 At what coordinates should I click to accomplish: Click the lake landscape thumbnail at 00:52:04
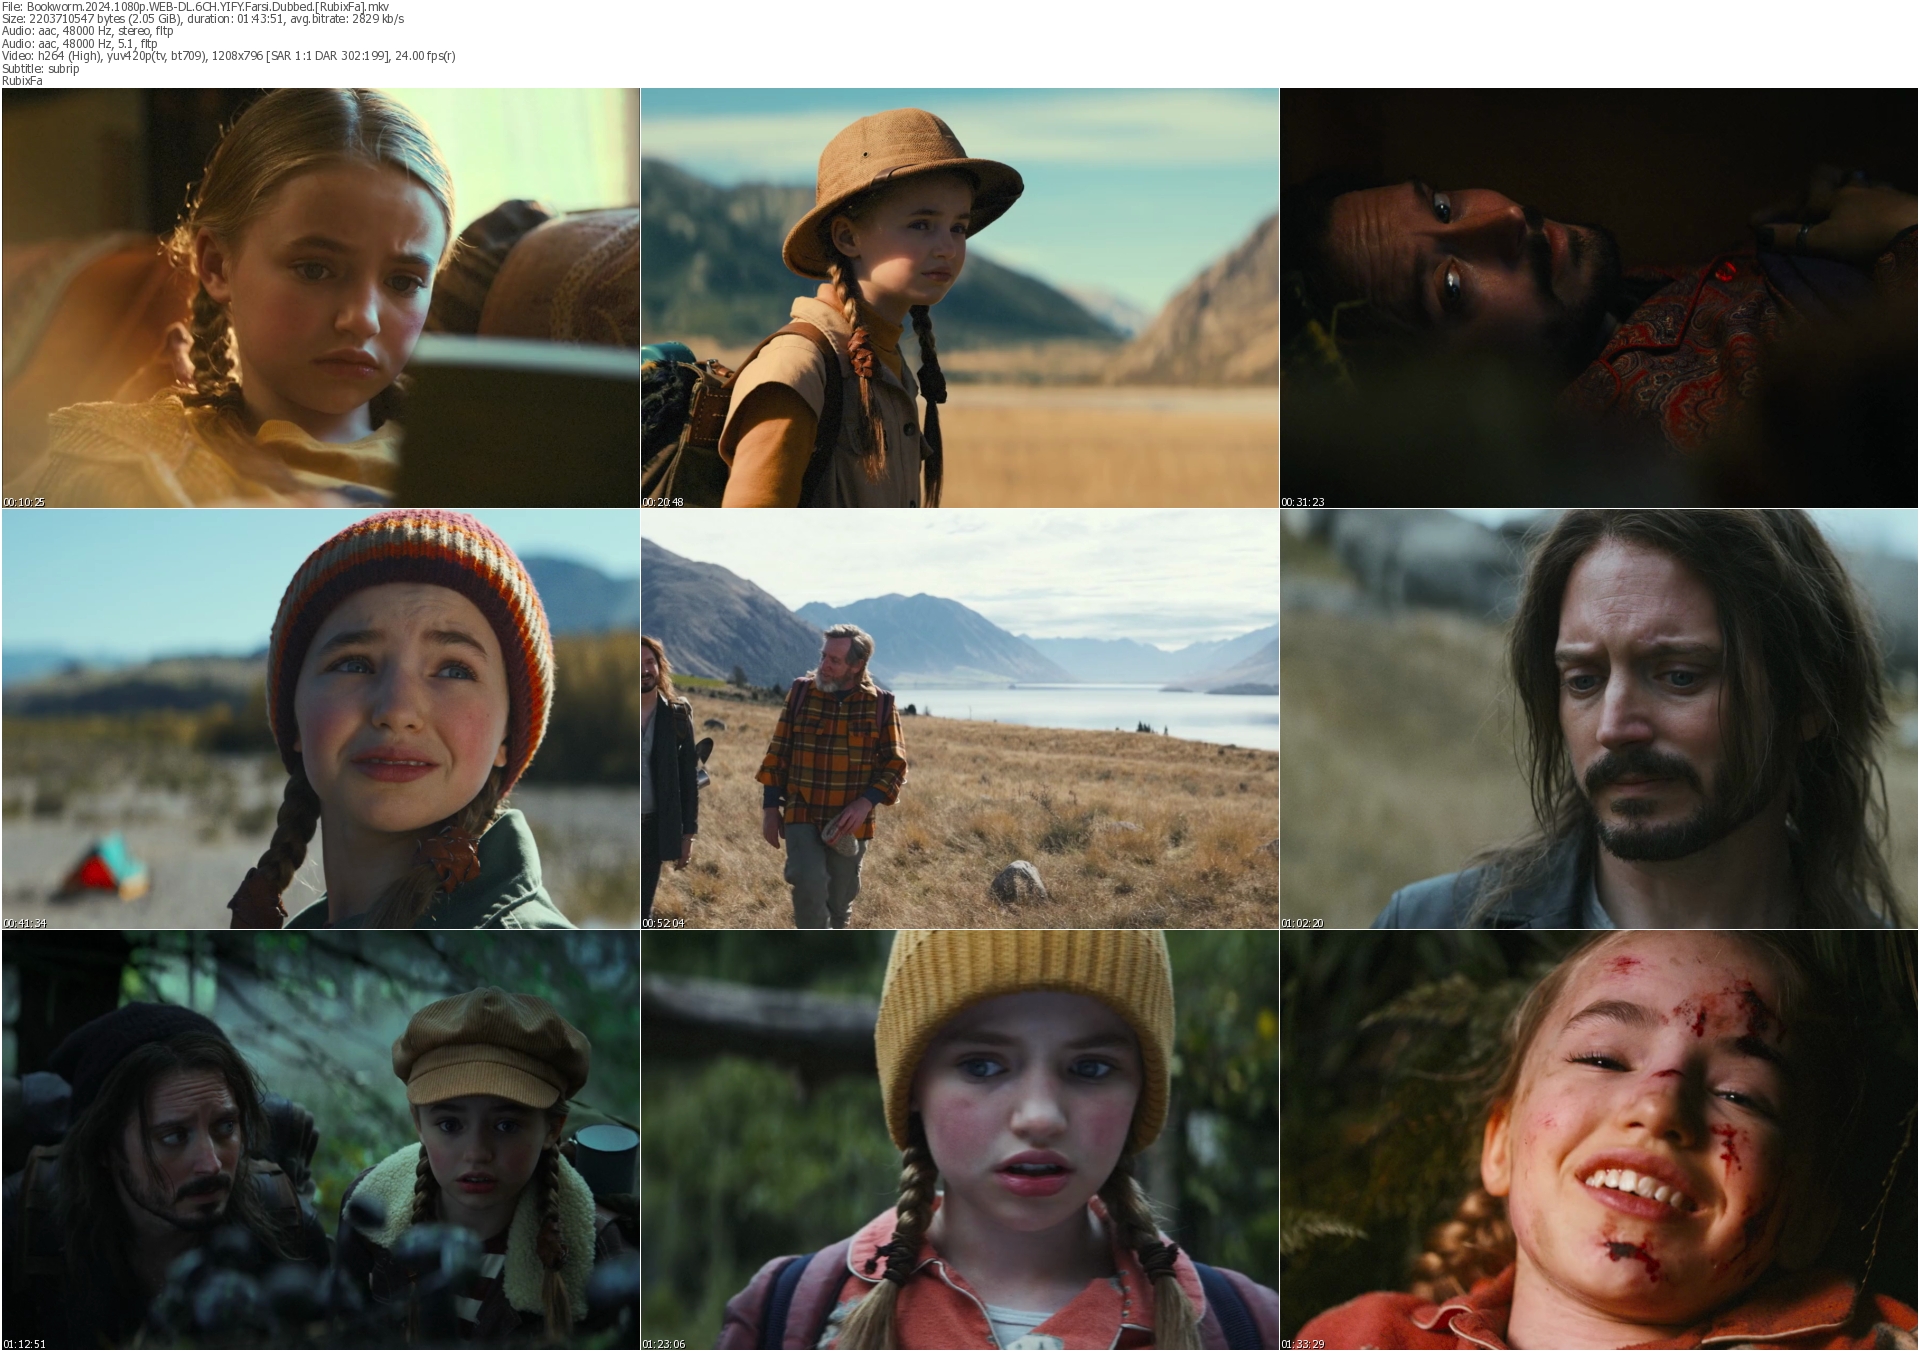tap(960, 719)
